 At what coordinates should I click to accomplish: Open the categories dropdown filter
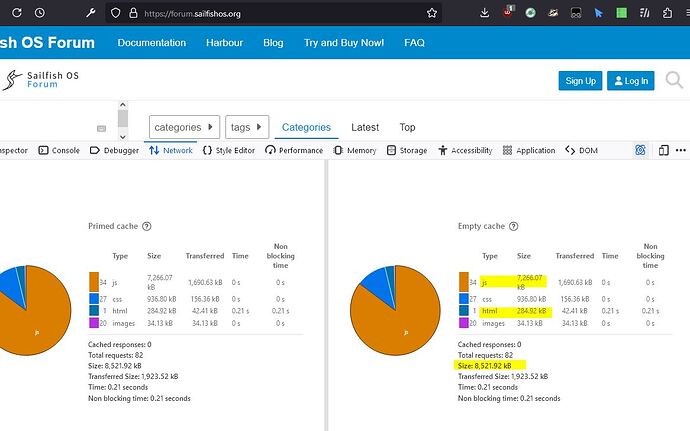(x=184, y=127)
